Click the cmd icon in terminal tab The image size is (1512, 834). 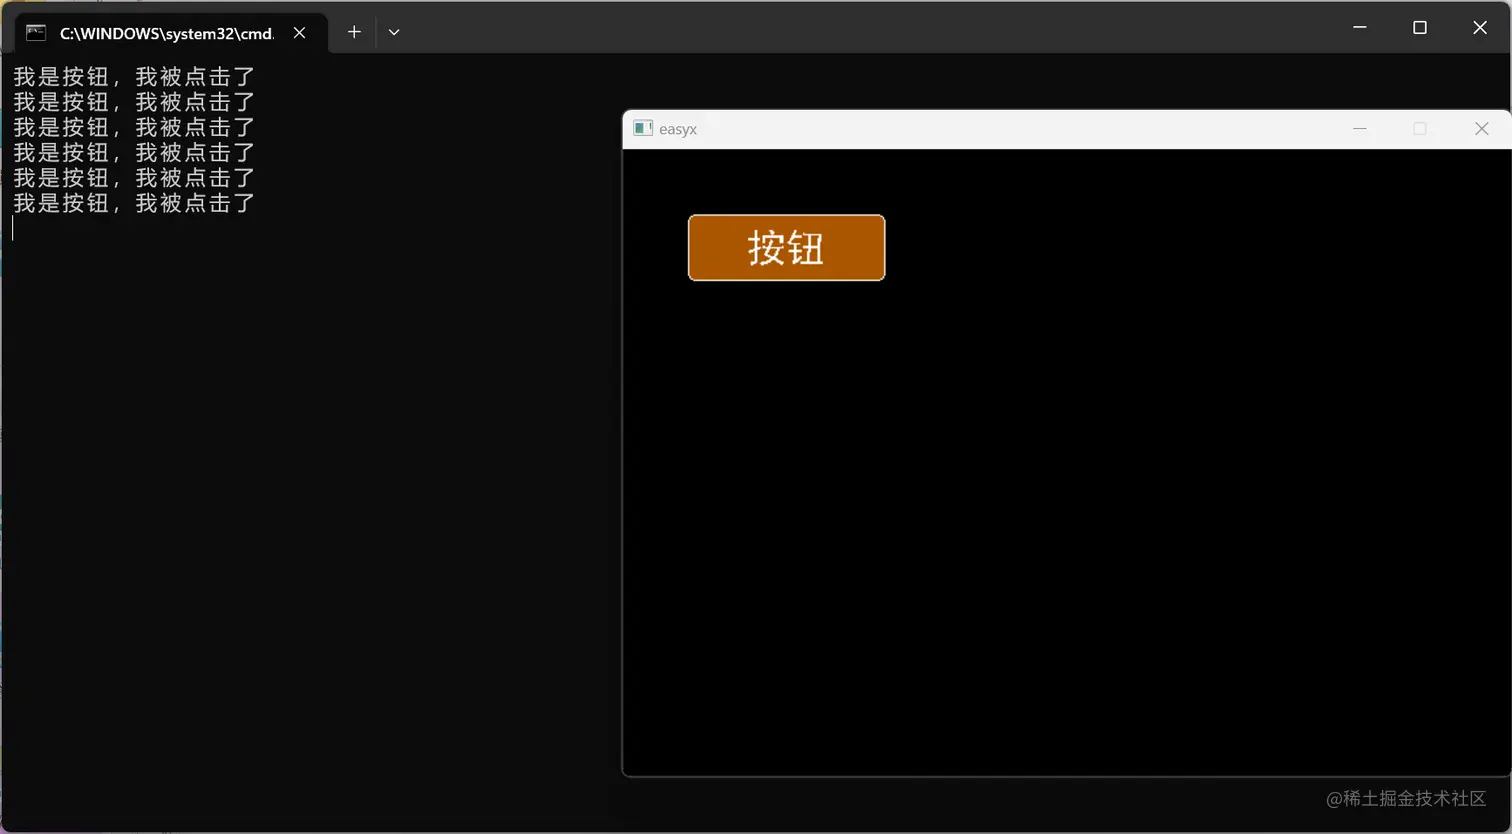pyautogui.click(x=36, y=33)
